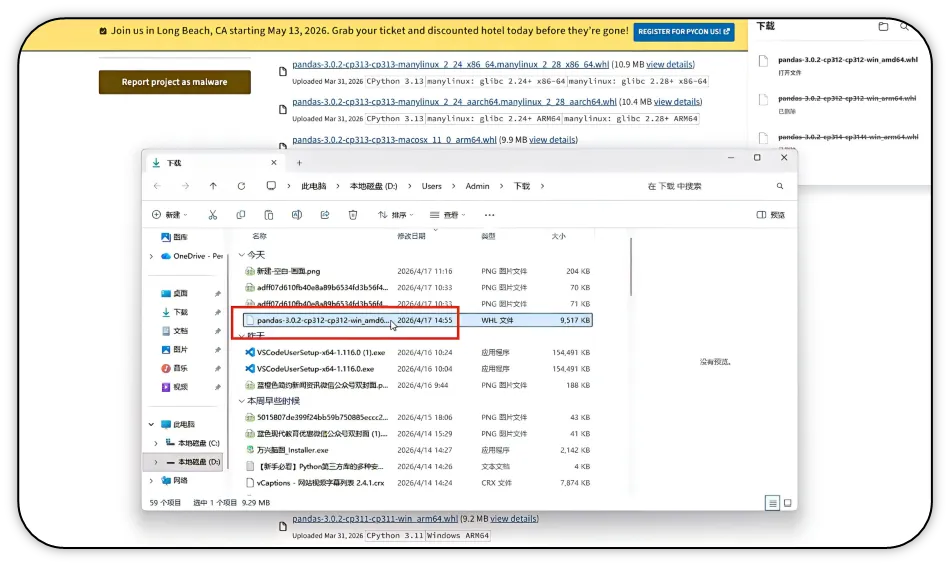
Task: Open pandas cp313 manylinux aarch64 wheel link
Action: point(454,102)
